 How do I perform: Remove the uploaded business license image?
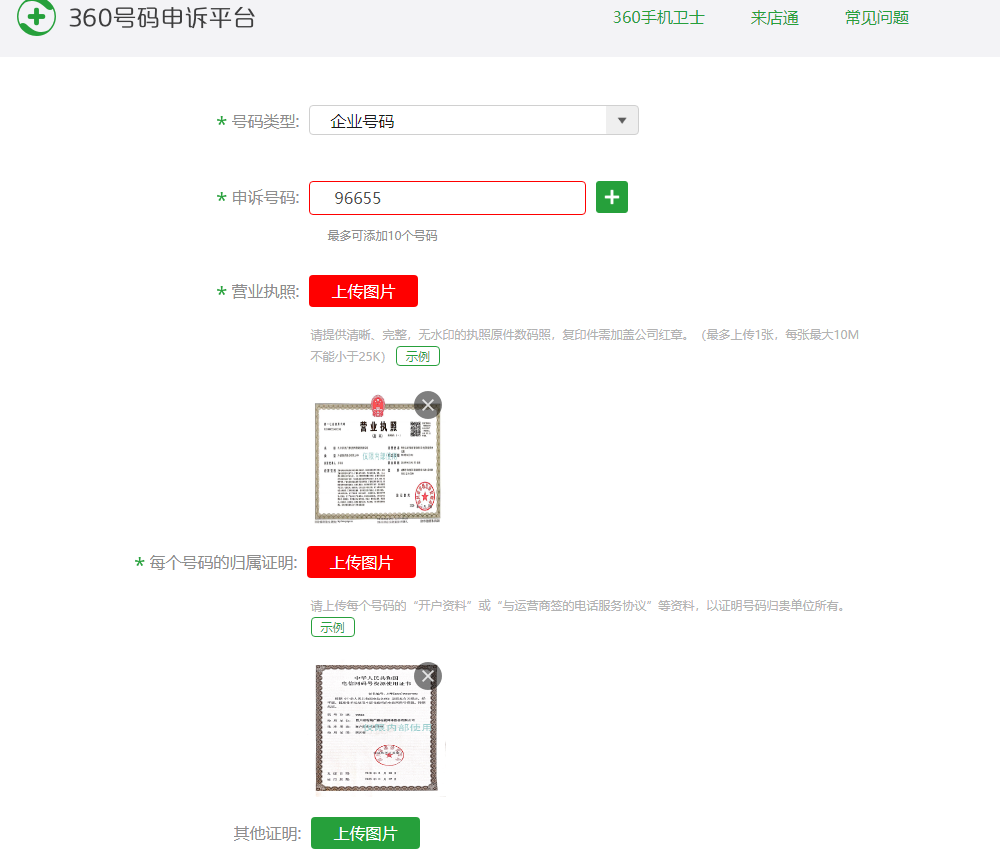pyautogui.click(x=427, y=405)
